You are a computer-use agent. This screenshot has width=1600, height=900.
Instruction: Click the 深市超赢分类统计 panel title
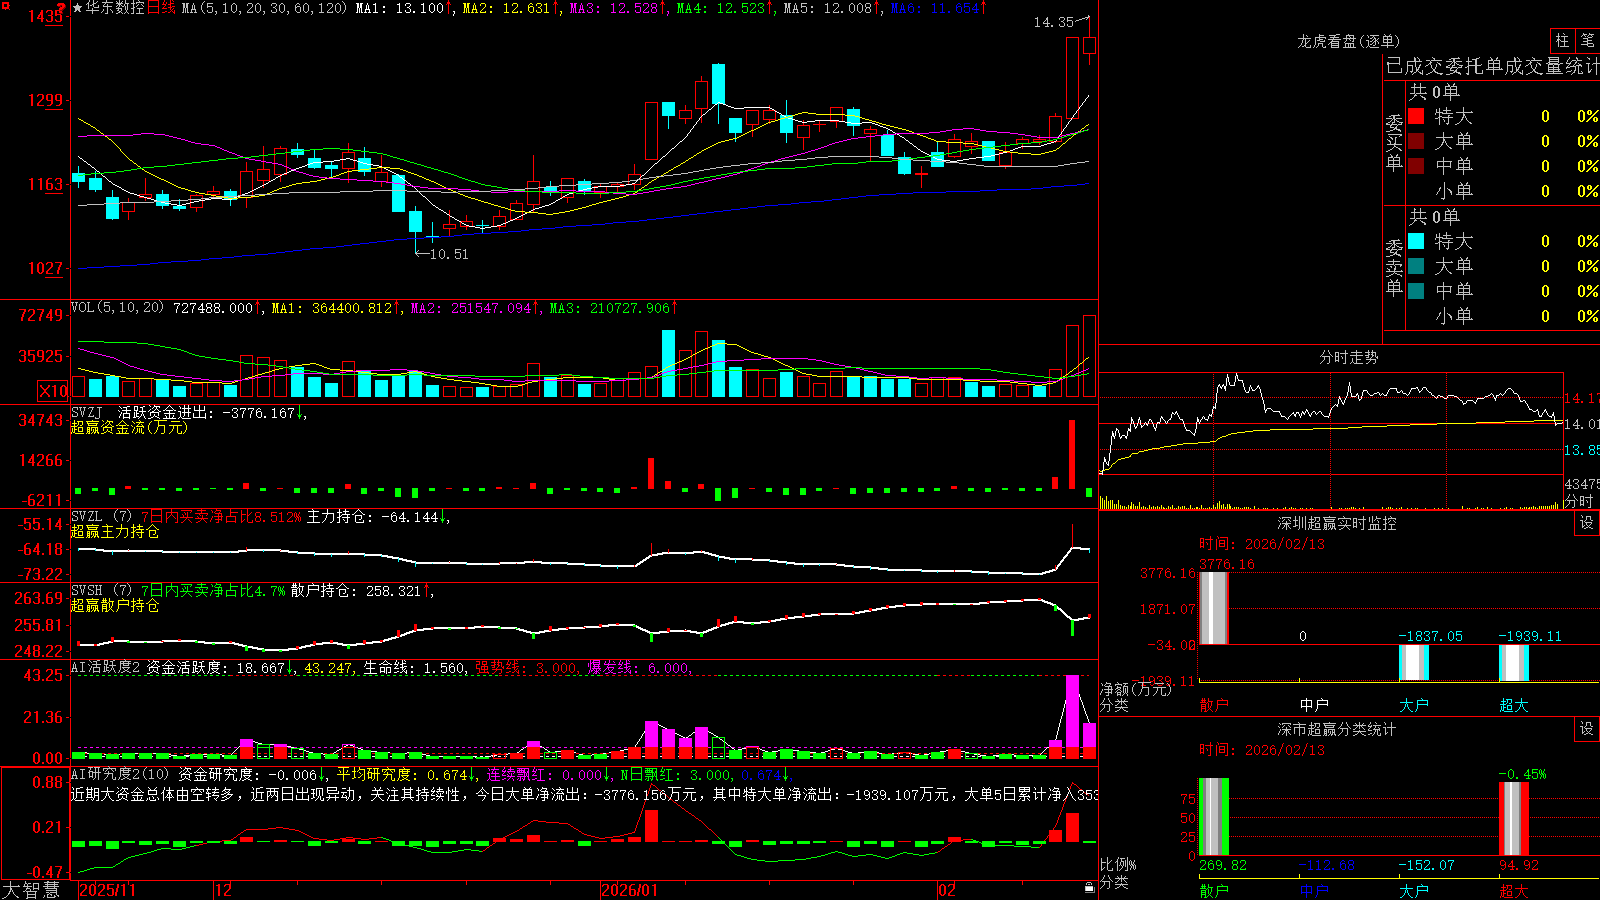pyautogui.click(x=1337, y=729)
